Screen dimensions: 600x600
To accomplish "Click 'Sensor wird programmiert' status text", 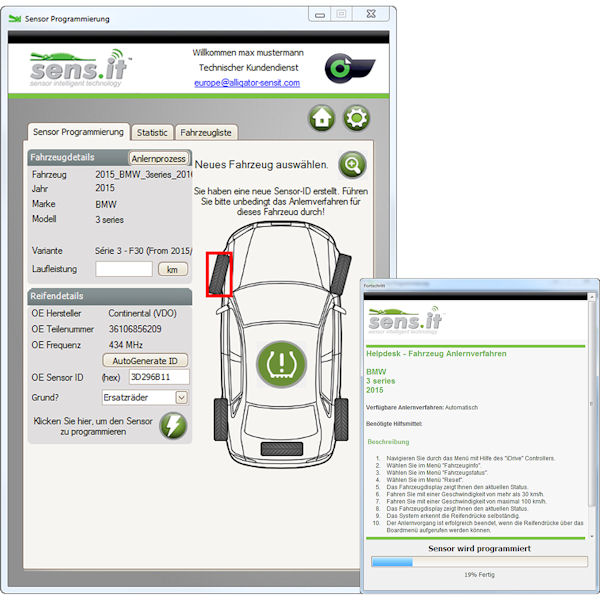I will coord(479,548).
